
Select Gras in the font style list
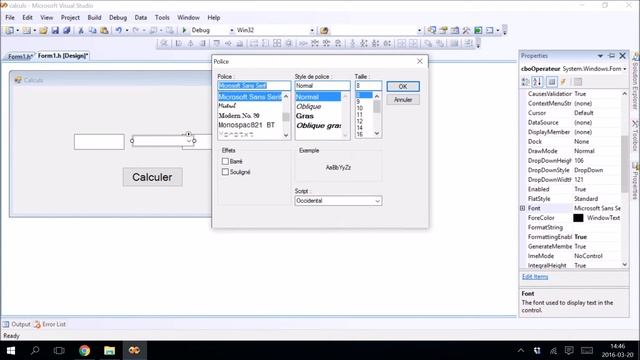[305, 116]
